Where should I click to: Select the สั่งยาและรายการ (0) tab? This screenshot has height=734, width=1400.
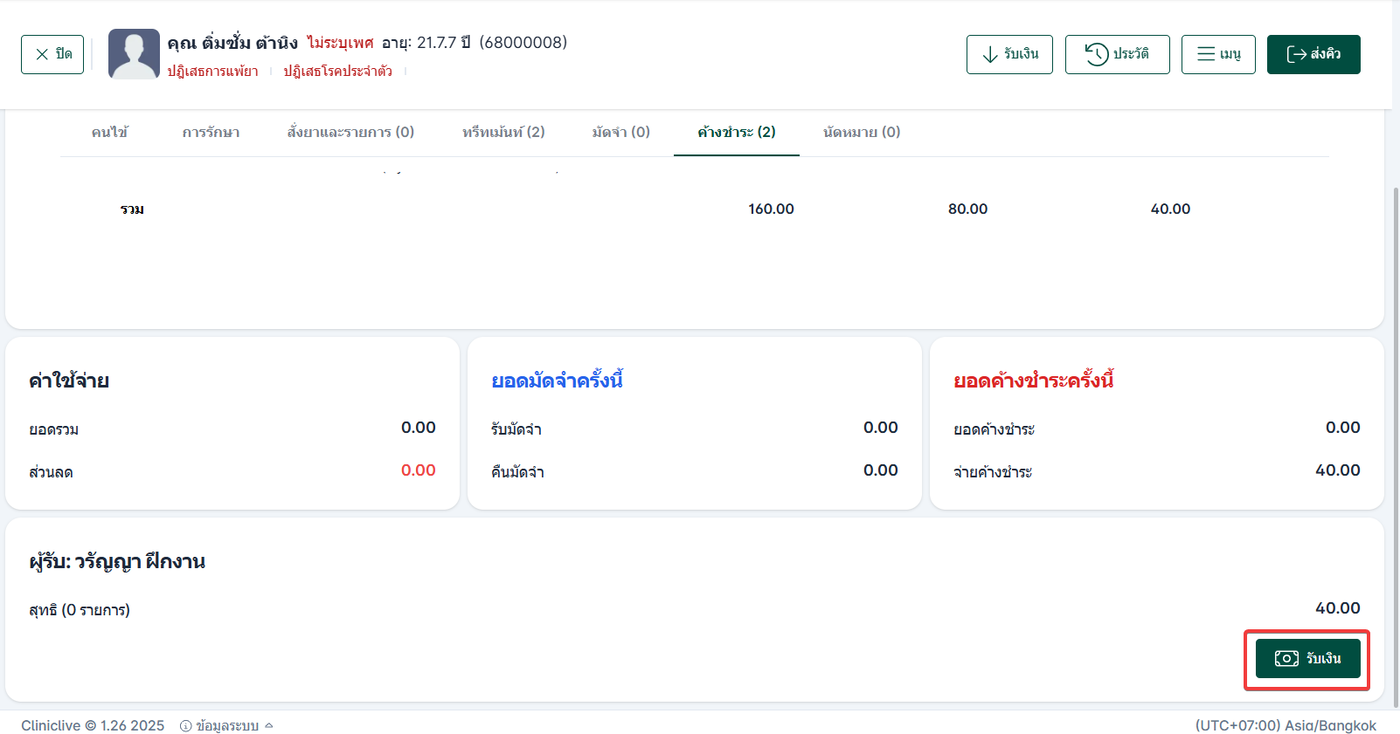point(350,132)
